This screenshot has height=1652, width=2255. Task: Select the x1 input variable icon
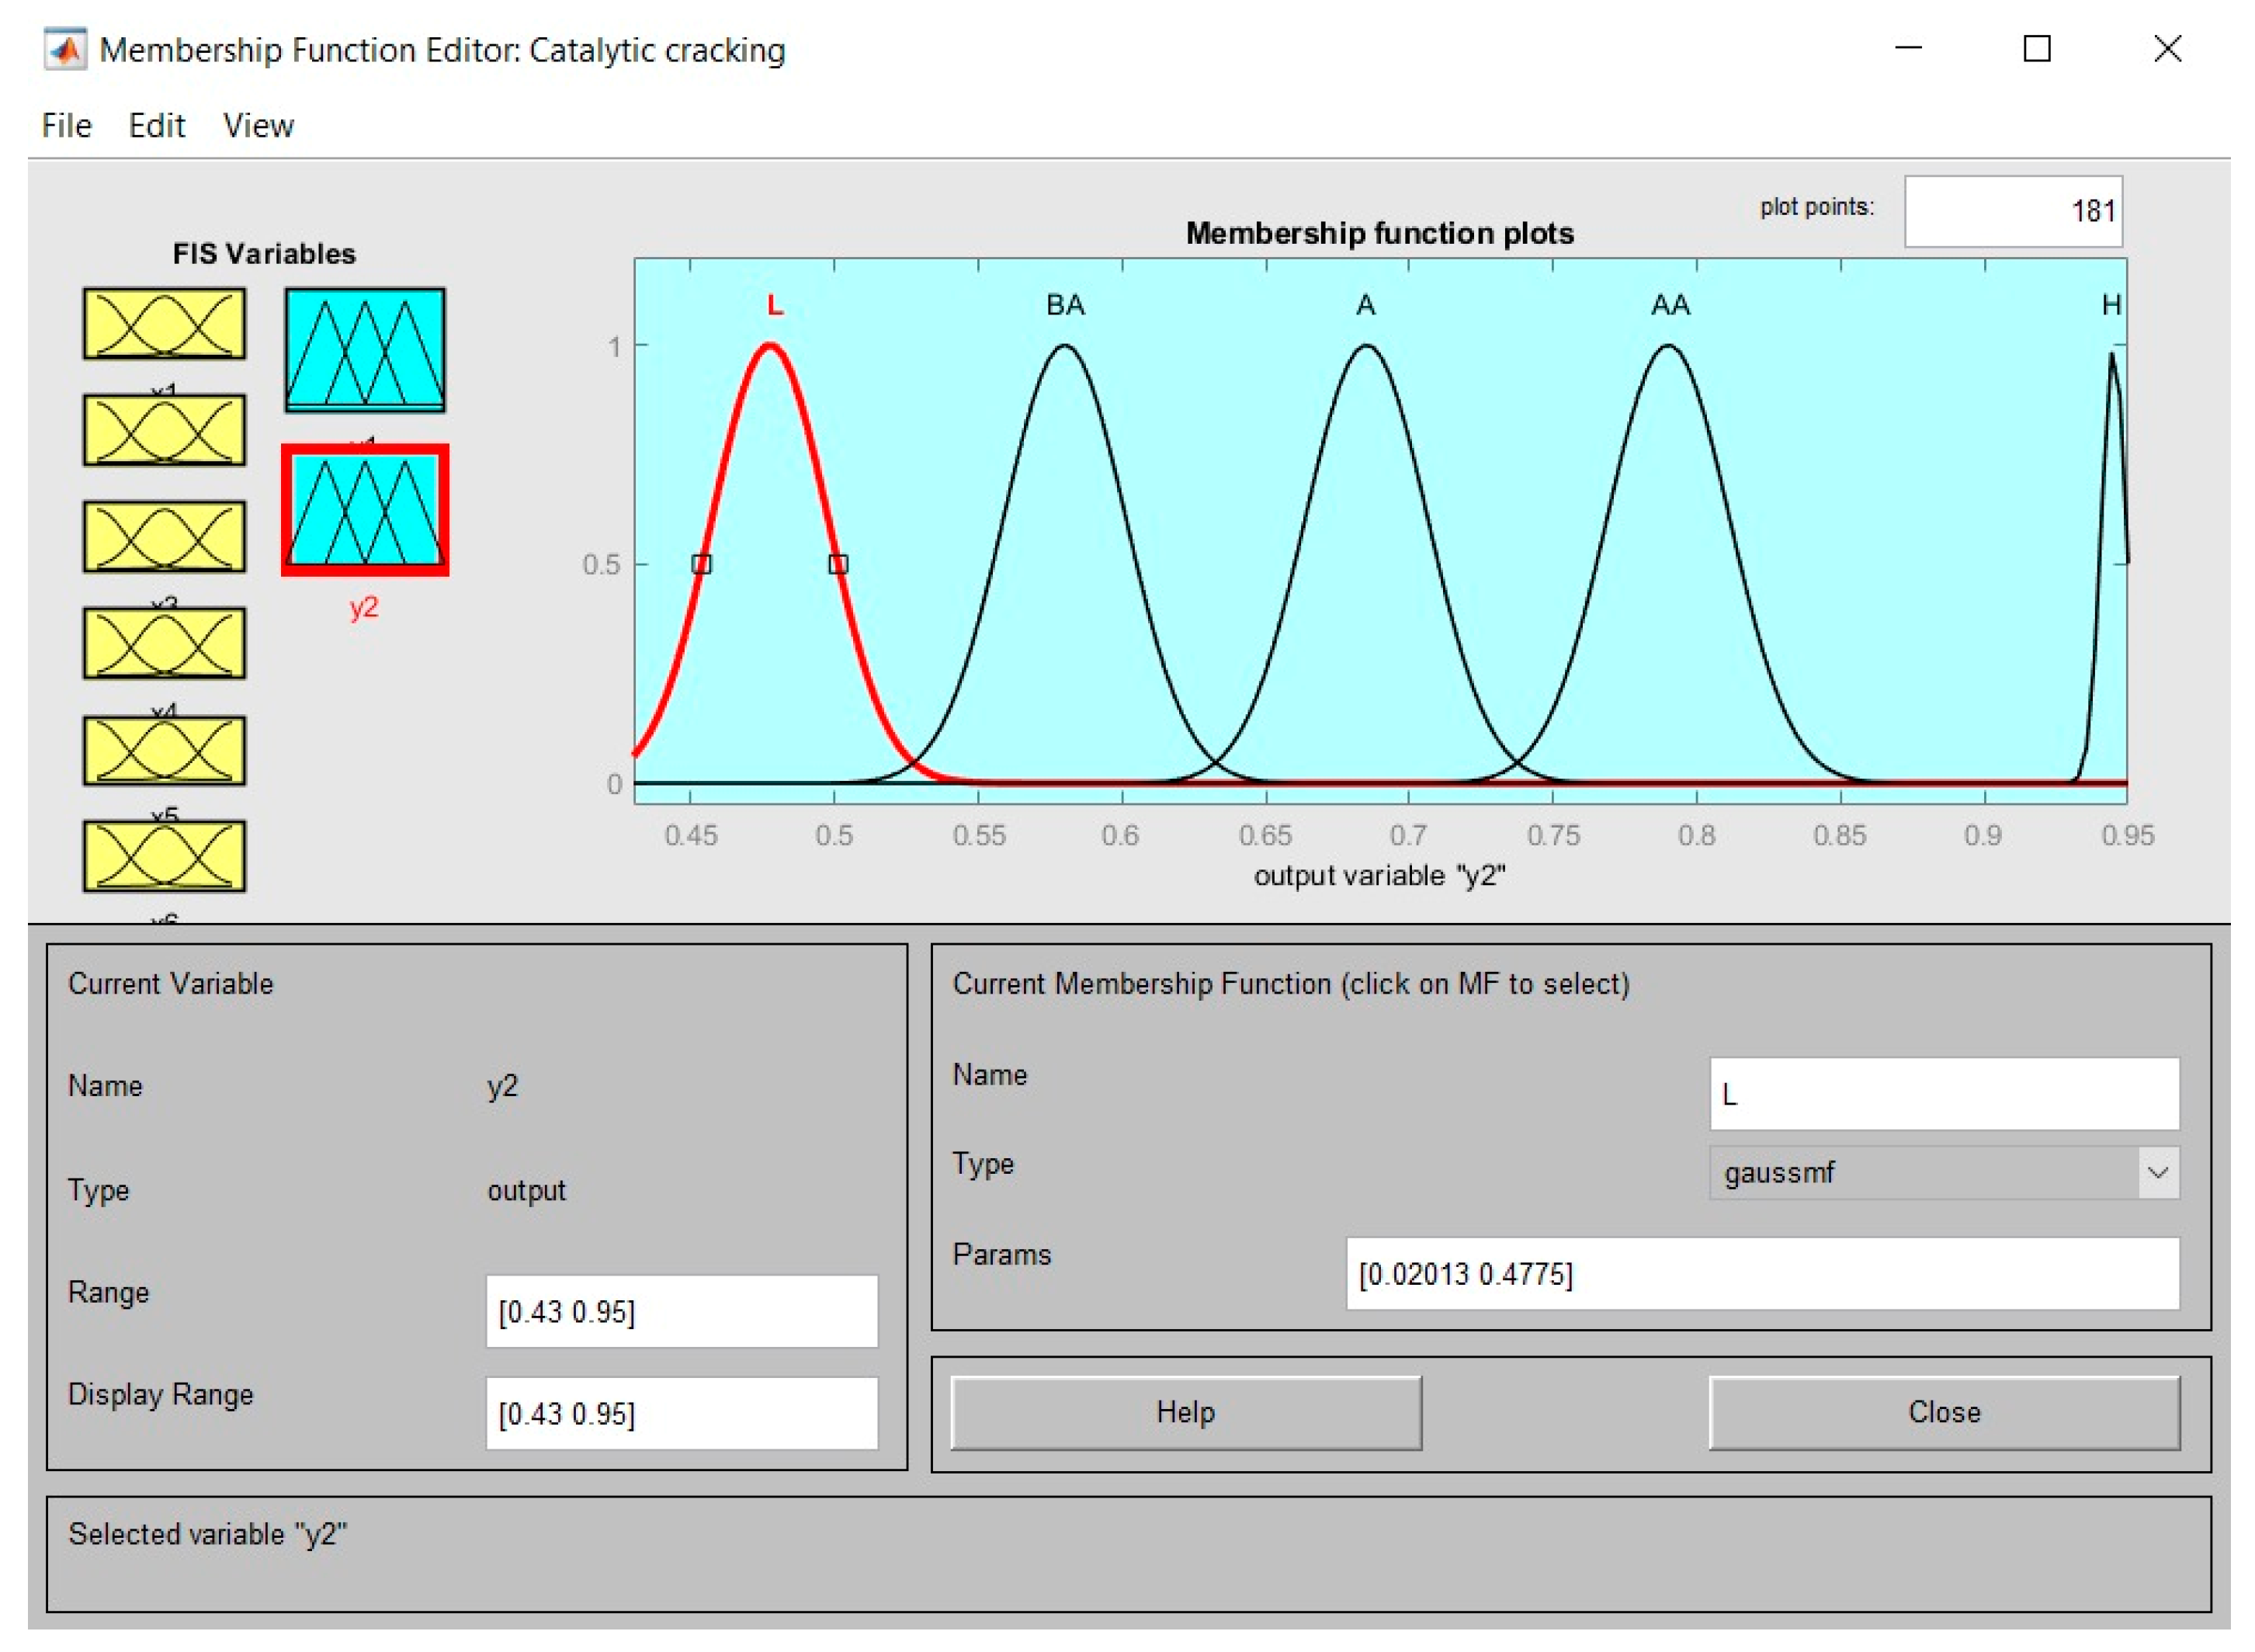(x=164, y=323)
